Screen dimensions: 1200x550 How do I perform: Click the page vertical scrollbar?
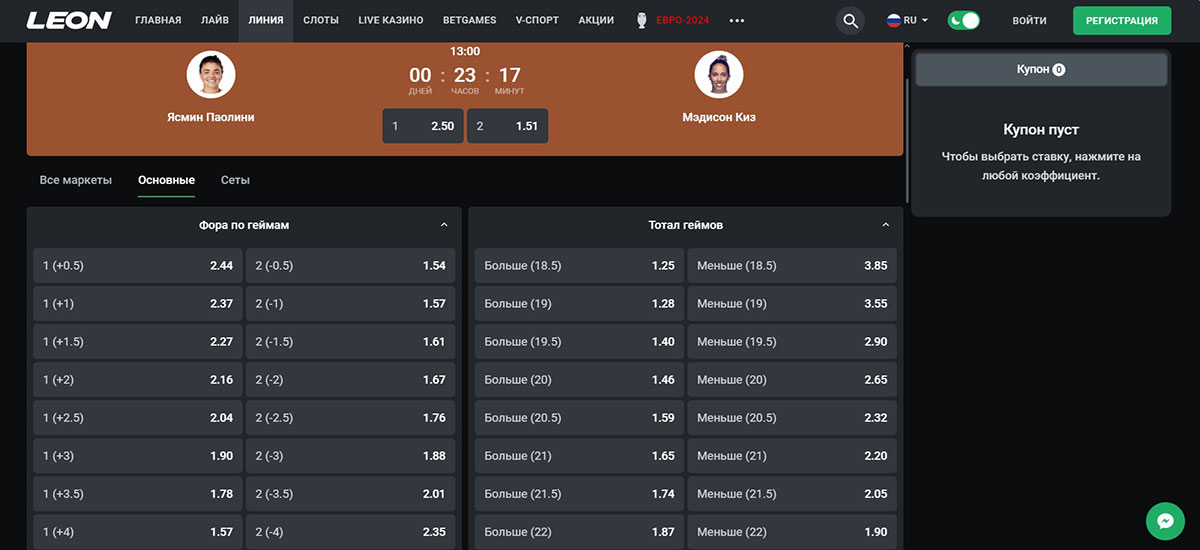(907, 140)
